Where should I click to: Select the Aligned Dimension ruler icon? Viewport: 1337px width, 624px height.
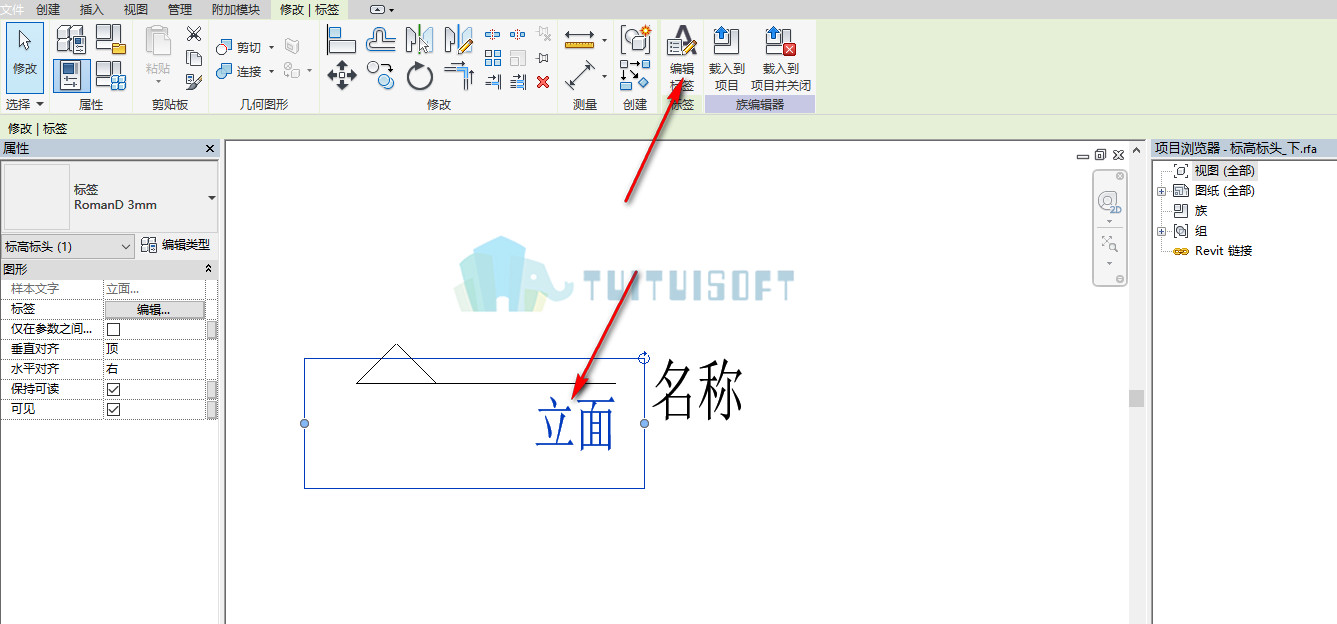579,40
